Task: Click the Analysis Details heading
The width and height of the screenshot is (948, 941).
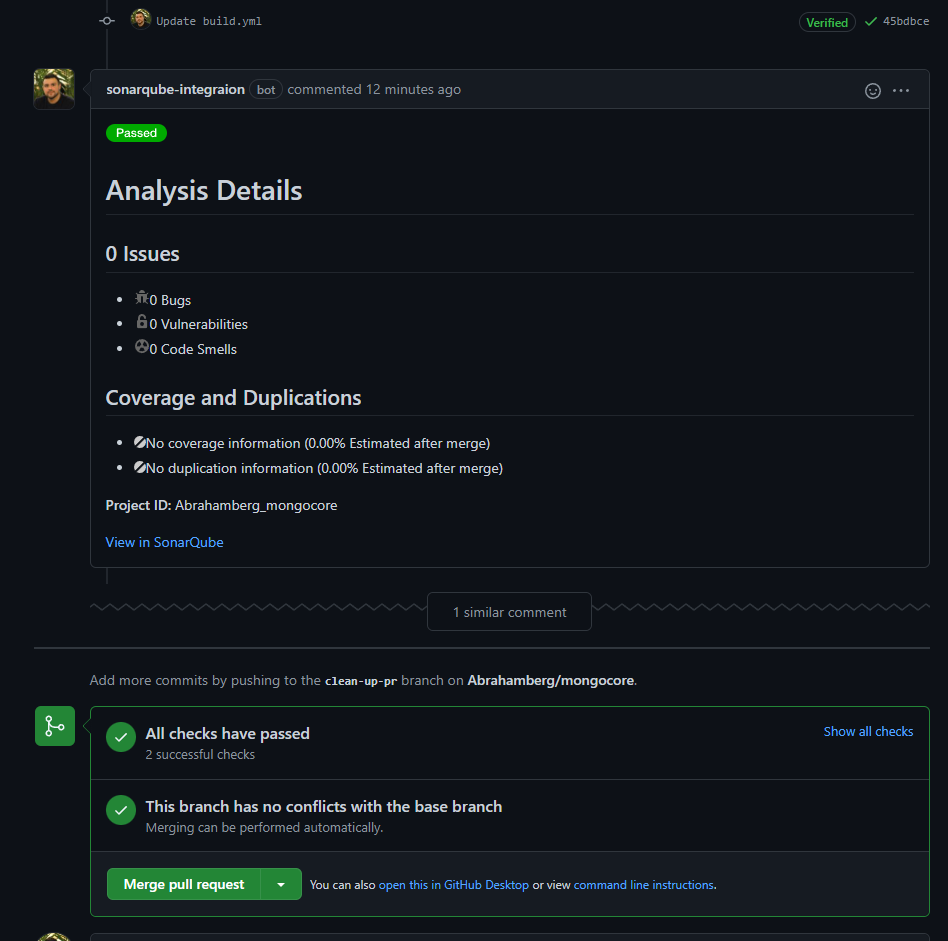Action: coord(204,190)
